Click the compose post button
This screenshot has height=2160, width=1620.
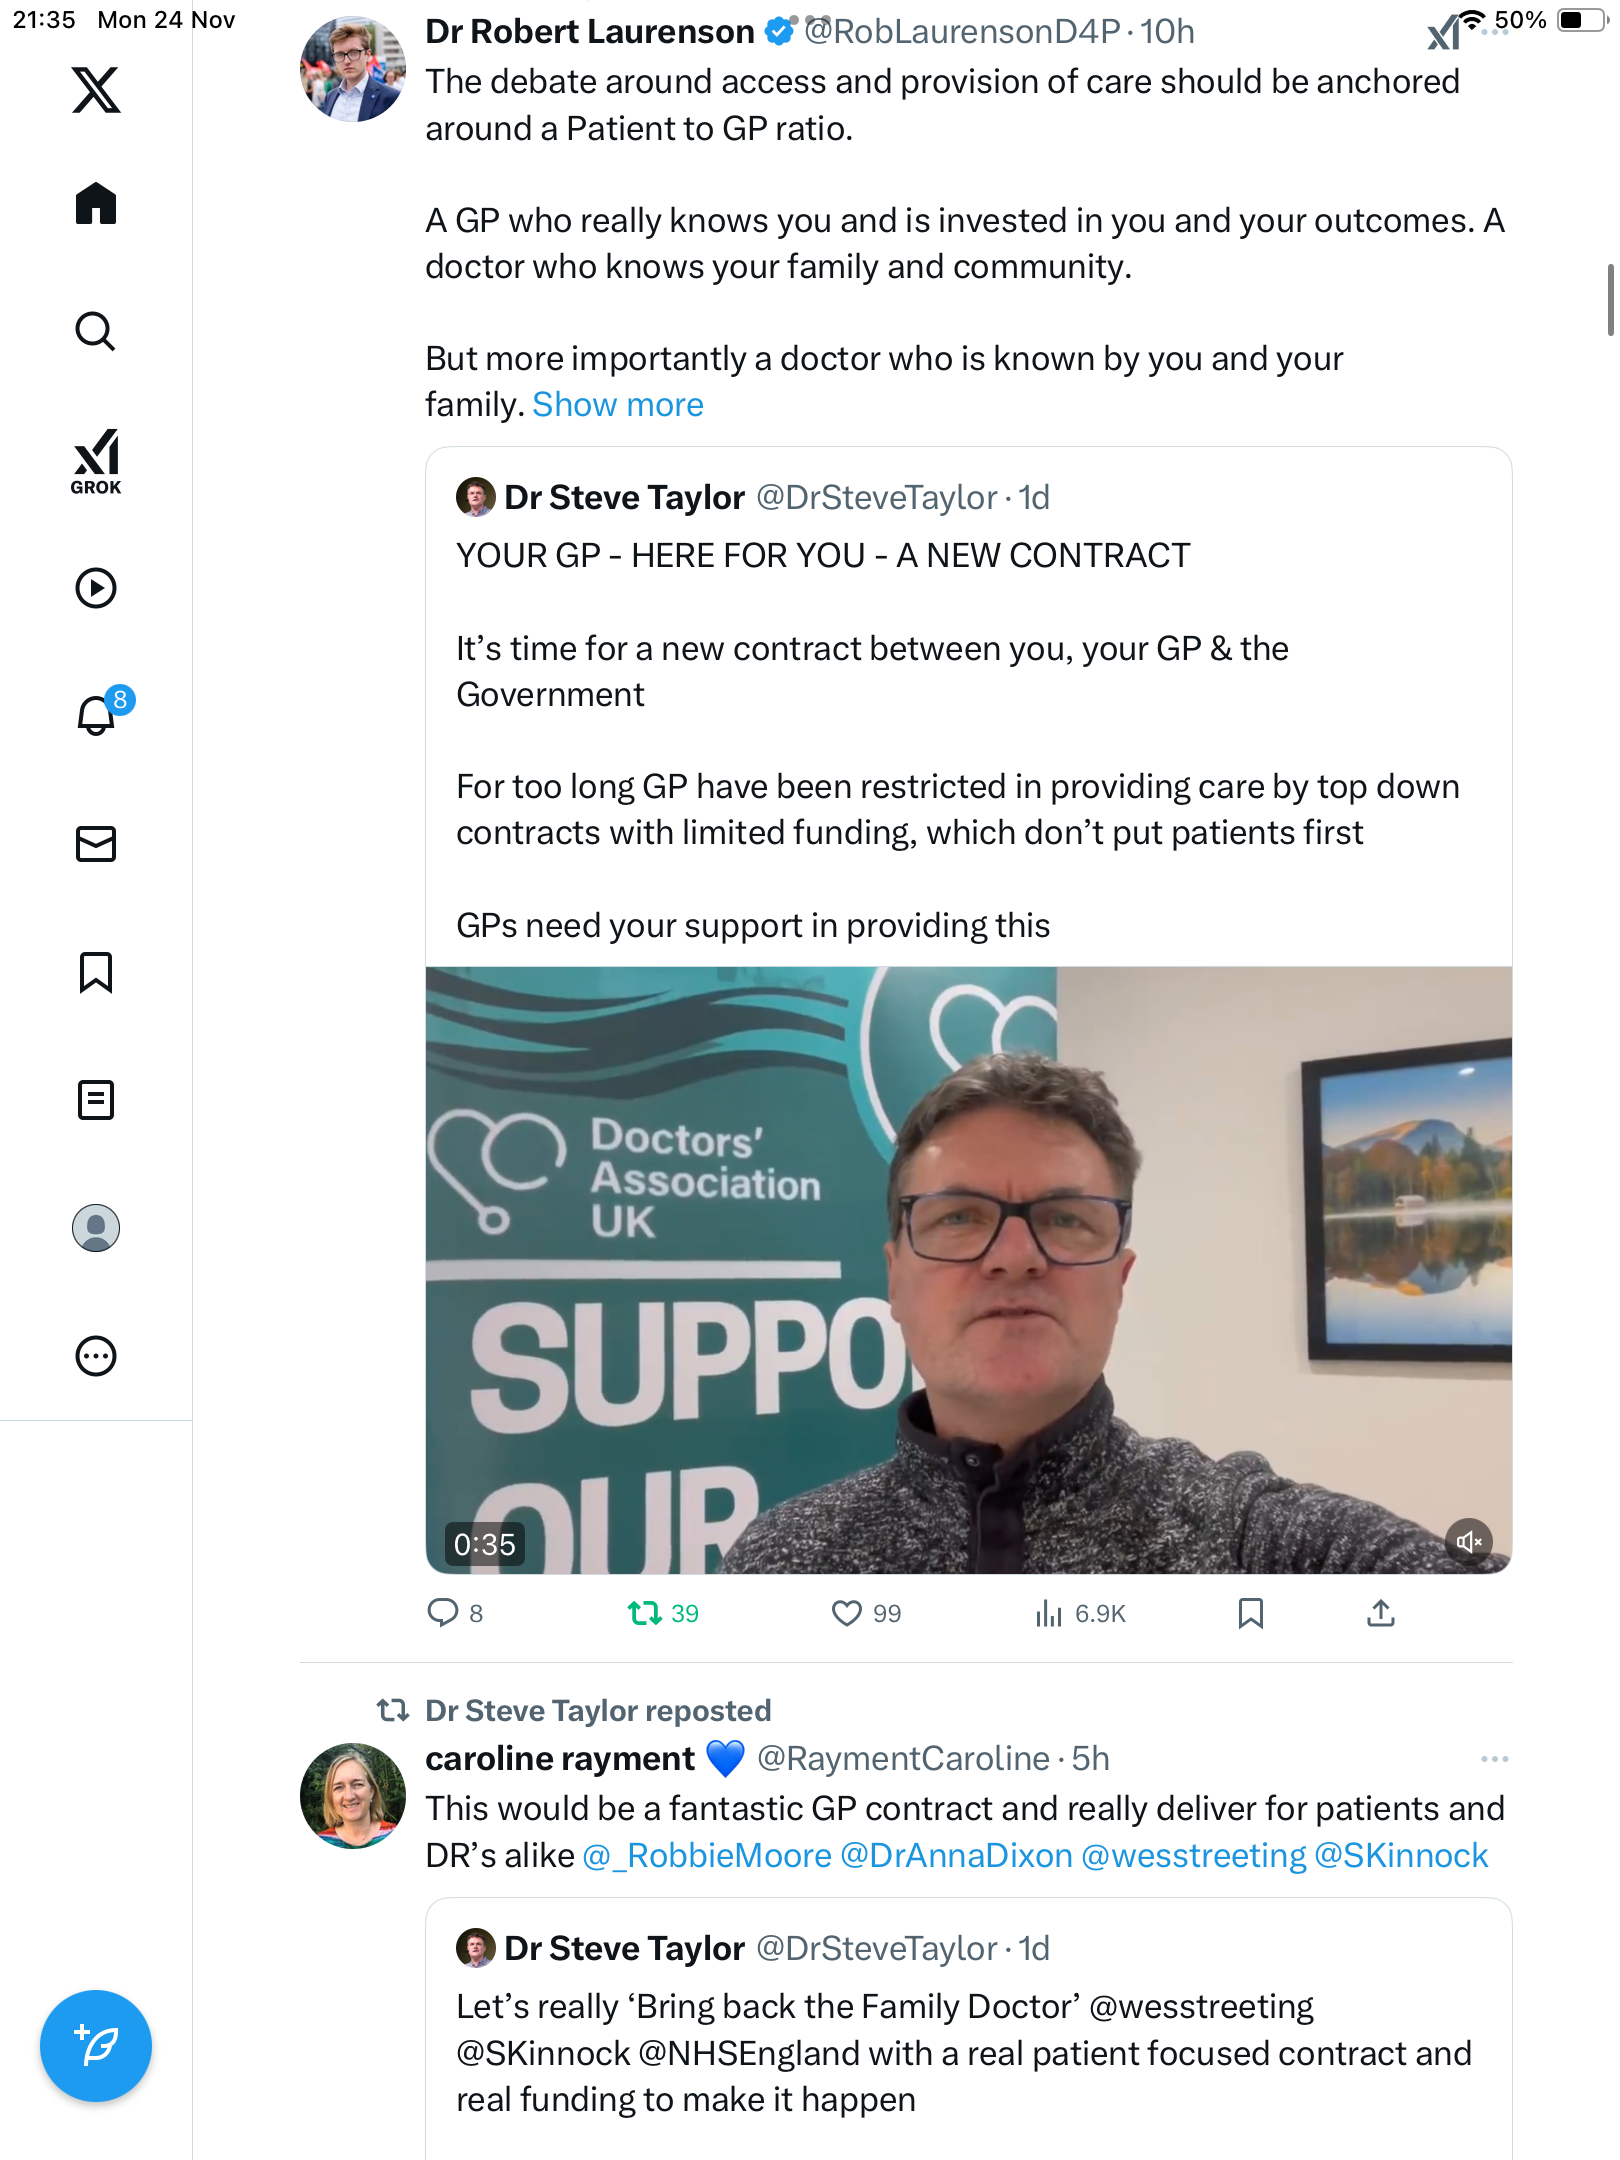click(x=96, y=2045)
